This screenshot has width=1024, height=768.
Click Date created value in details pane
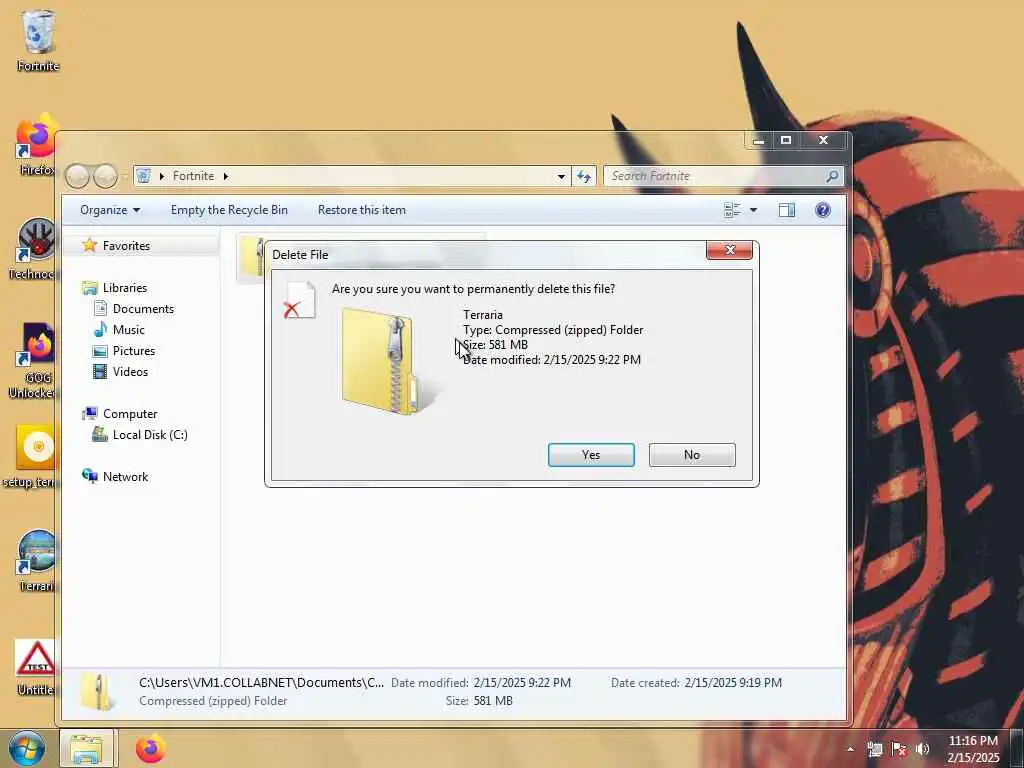point(733,682)
